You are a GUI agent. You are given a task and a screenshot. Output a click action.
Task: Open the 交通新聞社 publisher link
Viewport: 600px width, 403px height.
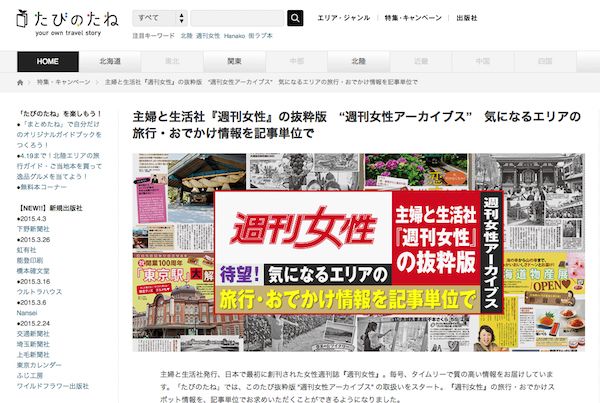click(33, 334)
